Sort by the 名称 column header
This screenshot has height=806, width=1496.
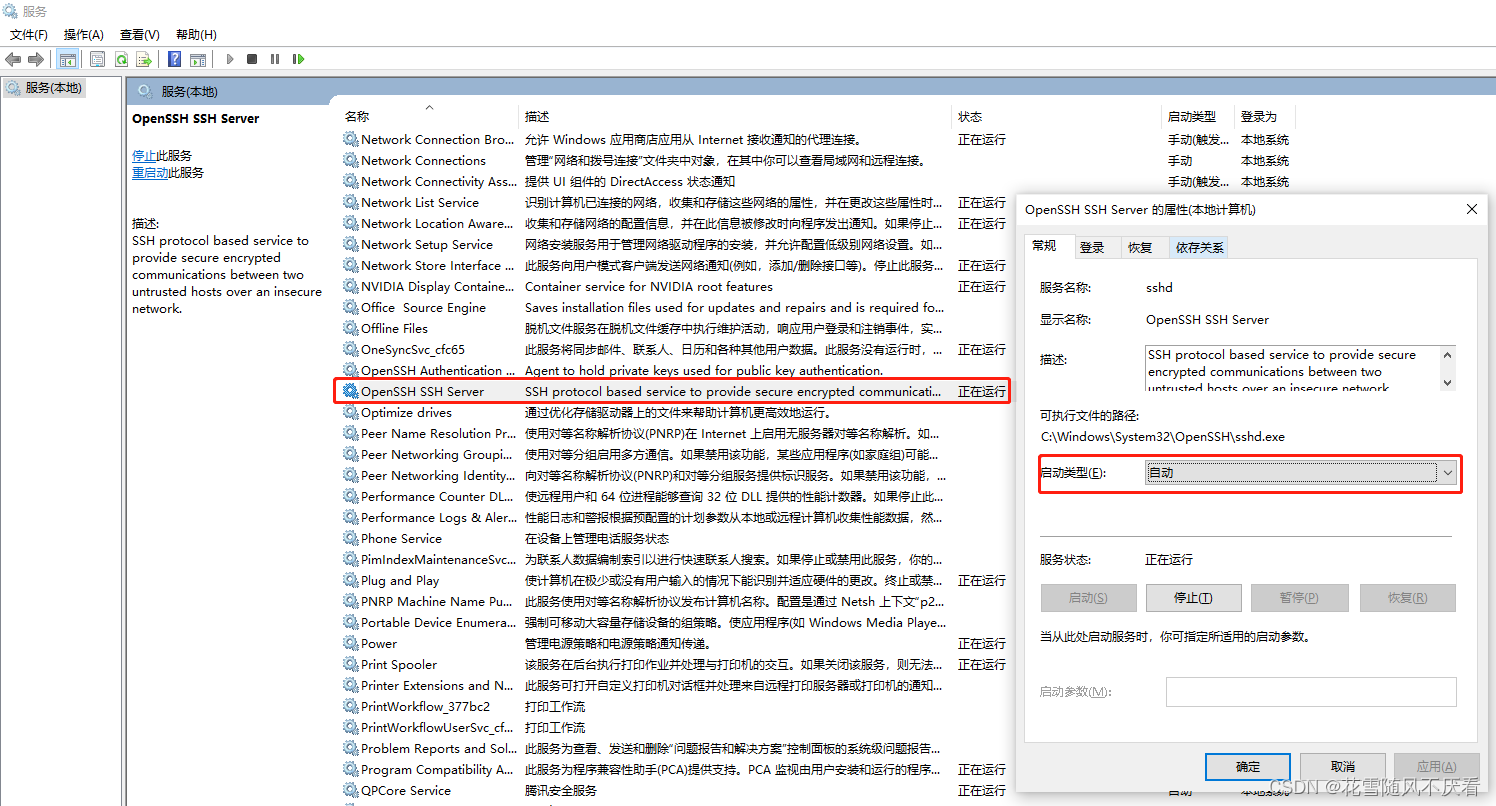[357, 116]
